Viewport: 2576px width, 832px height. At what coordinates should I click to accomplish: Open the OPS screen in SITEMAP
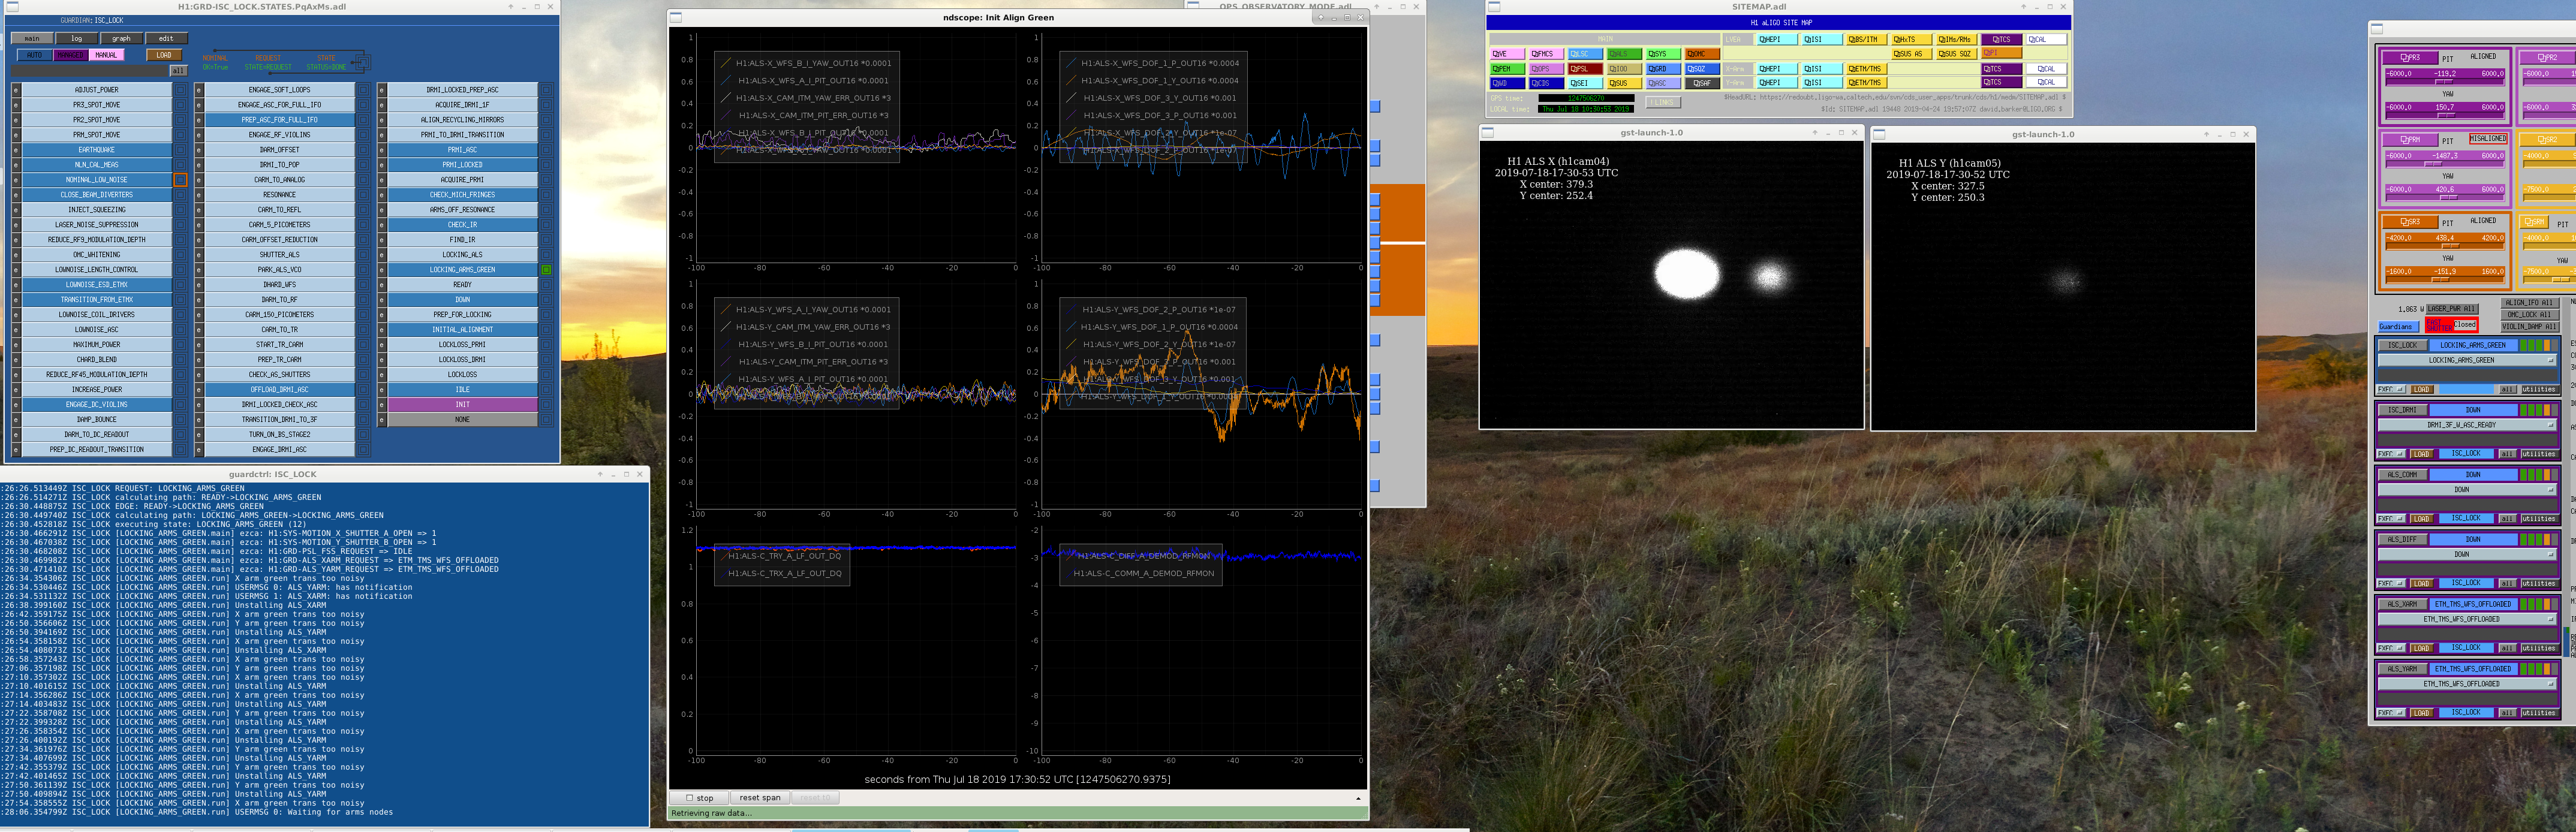1546,69
